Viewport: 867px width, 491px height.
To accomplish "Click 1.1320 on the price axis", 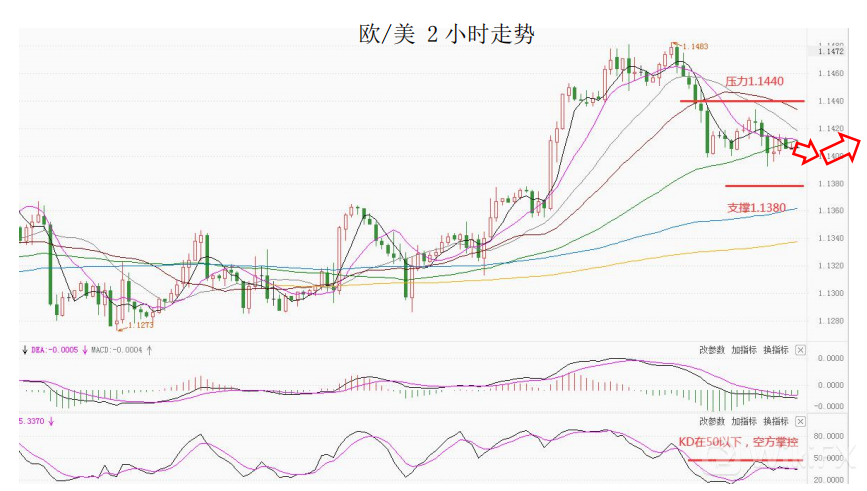I will click(831, 266).
